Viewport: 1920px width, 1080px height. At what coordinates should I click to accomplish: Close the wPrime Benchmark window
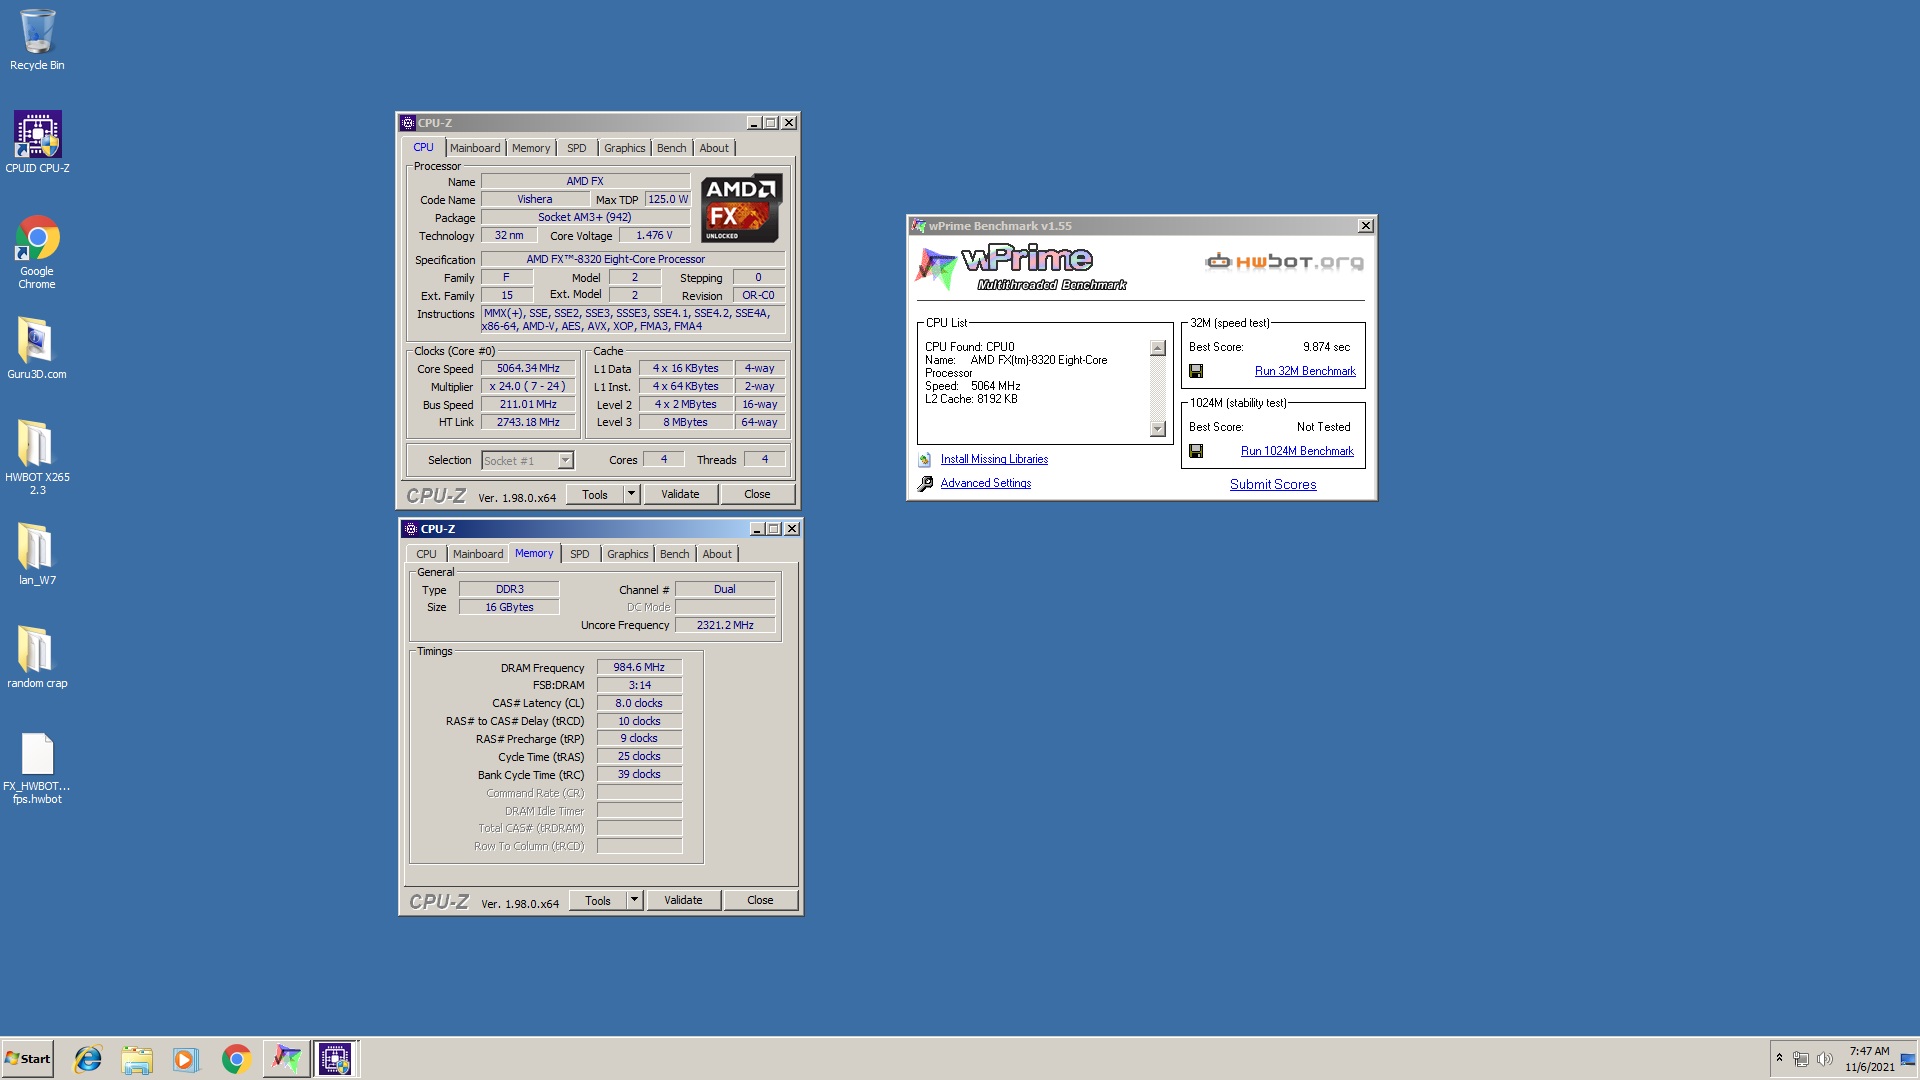tap(1366, 226)
